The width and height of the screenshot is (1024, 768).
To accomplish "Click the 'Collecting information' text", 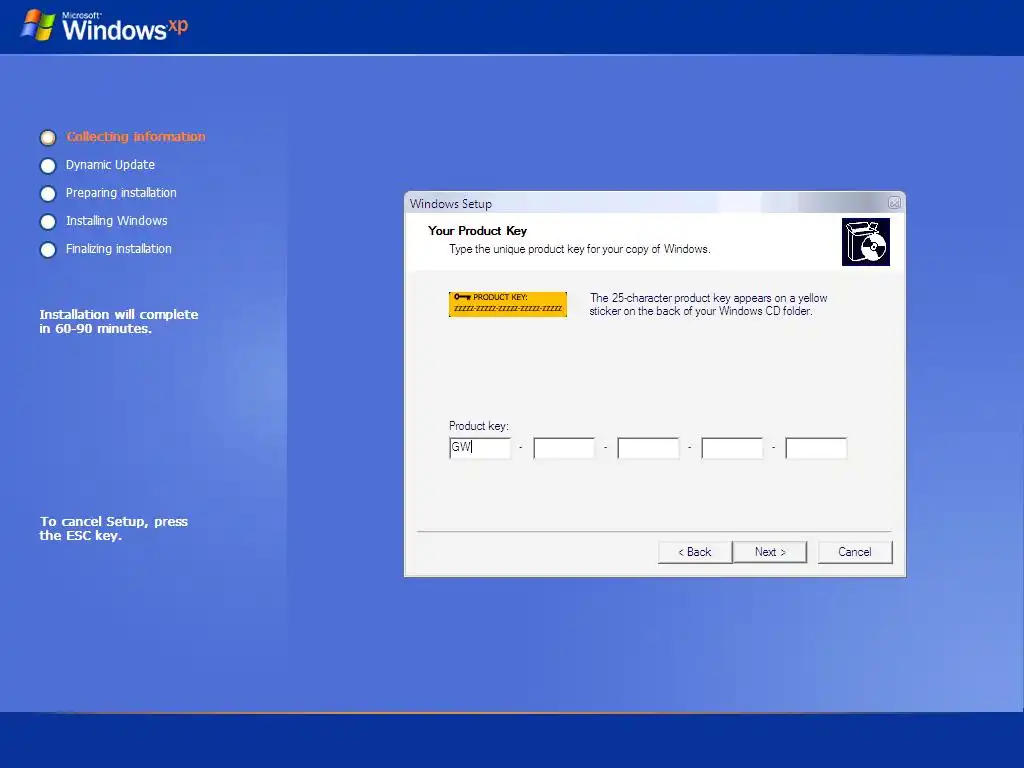I will [136, 136].
